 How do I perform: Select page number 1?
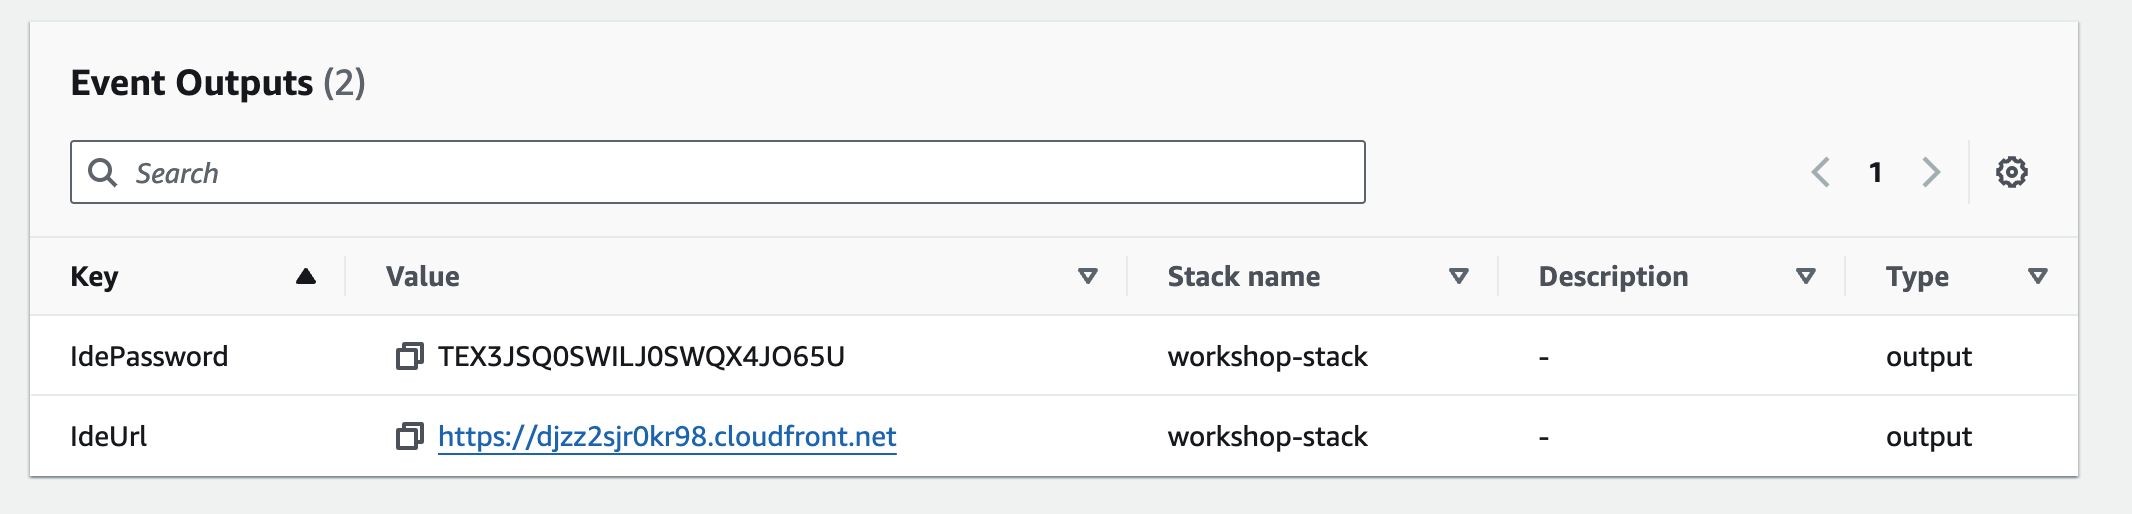(1876, 172)
